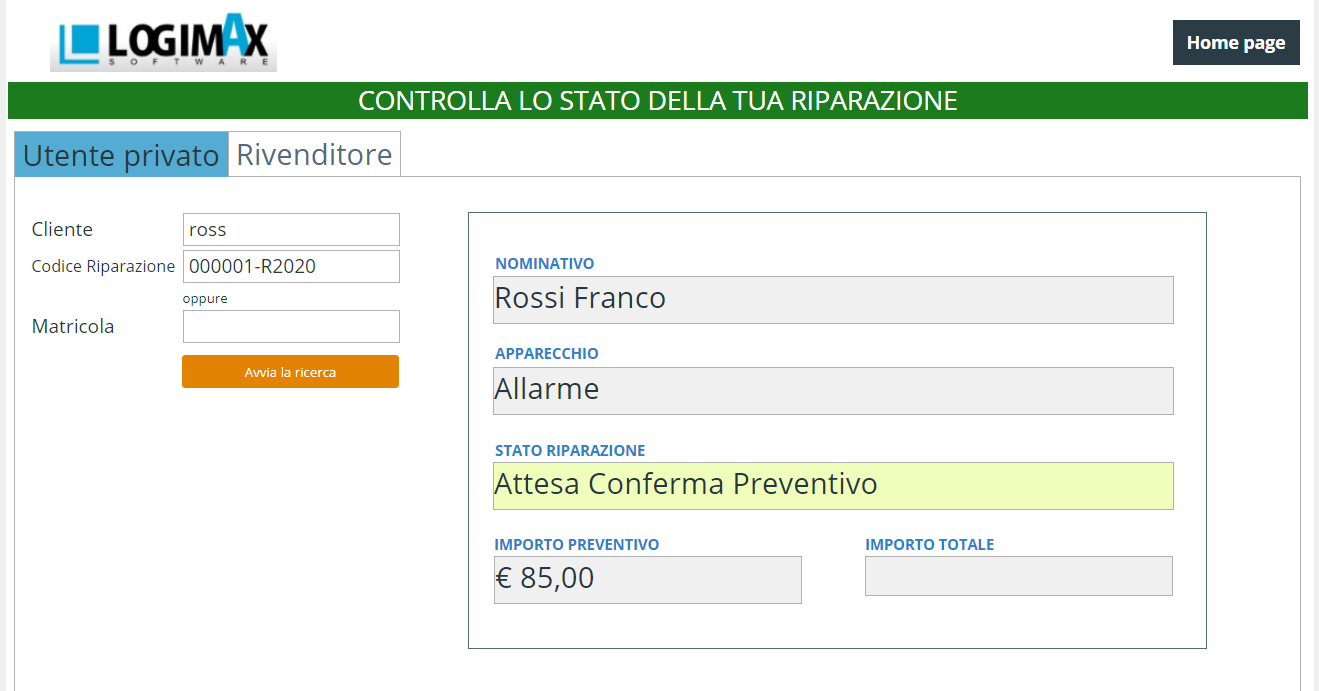This screenshot has width=1319, height=691.
Task: Go to the Home page button
Action: click(1235, 43)
